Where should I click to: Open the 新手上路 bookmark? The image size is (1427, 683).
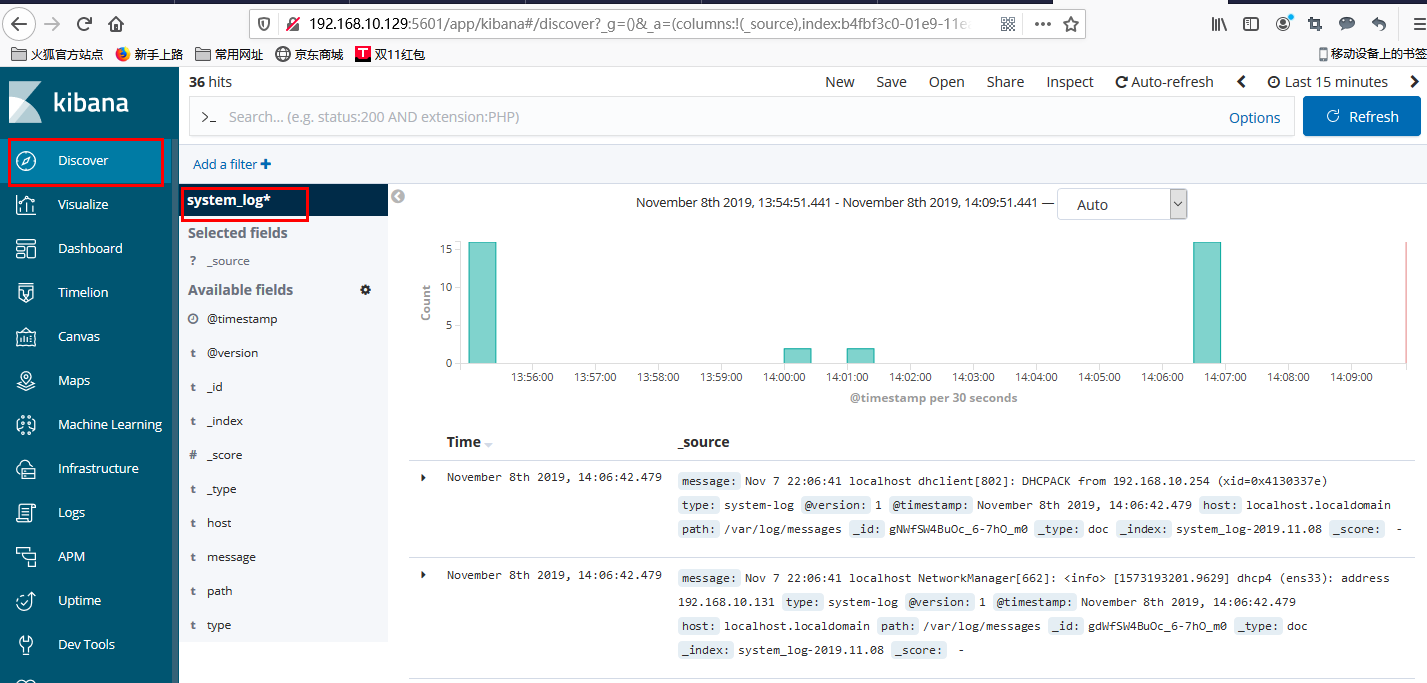pos(149,54)
